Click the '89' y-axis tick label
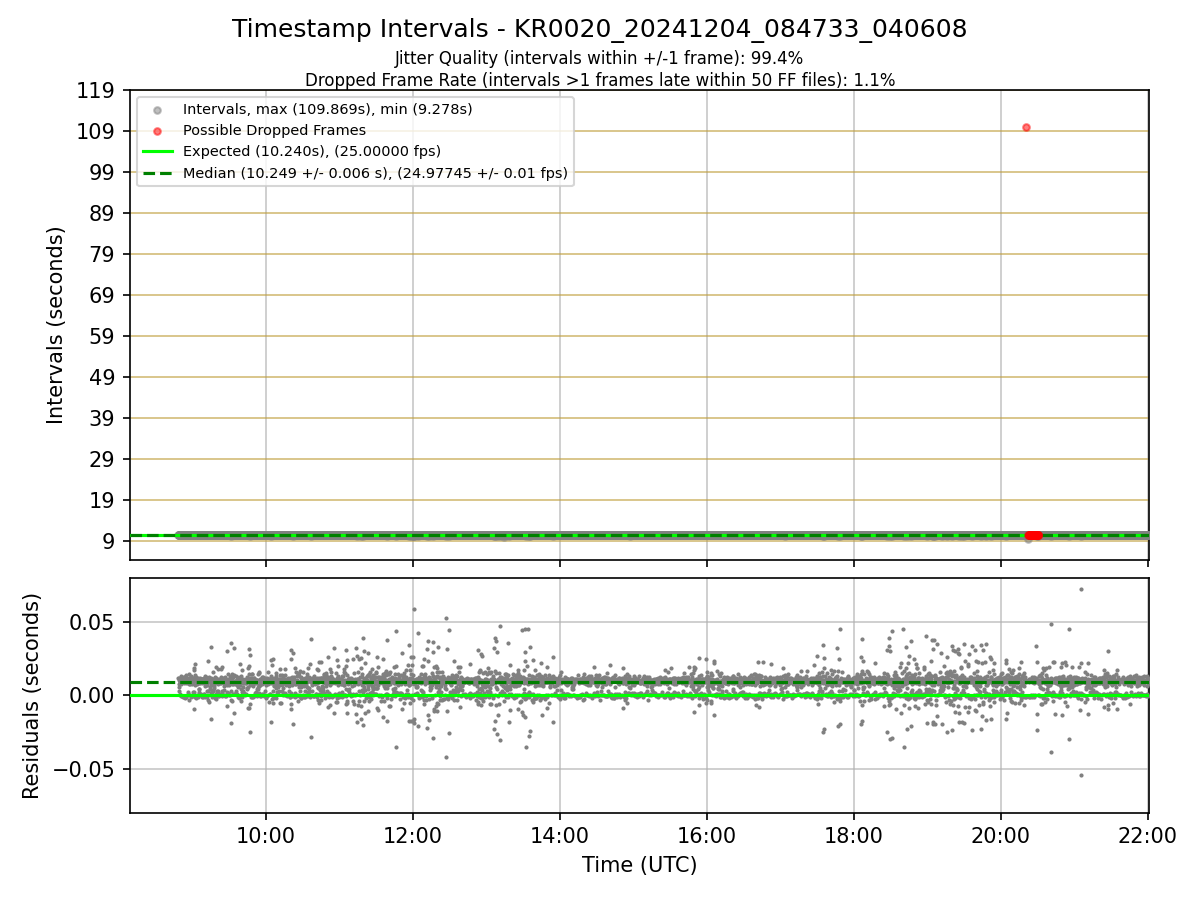Screen dimensions: 1200x900 click(104, 214)
